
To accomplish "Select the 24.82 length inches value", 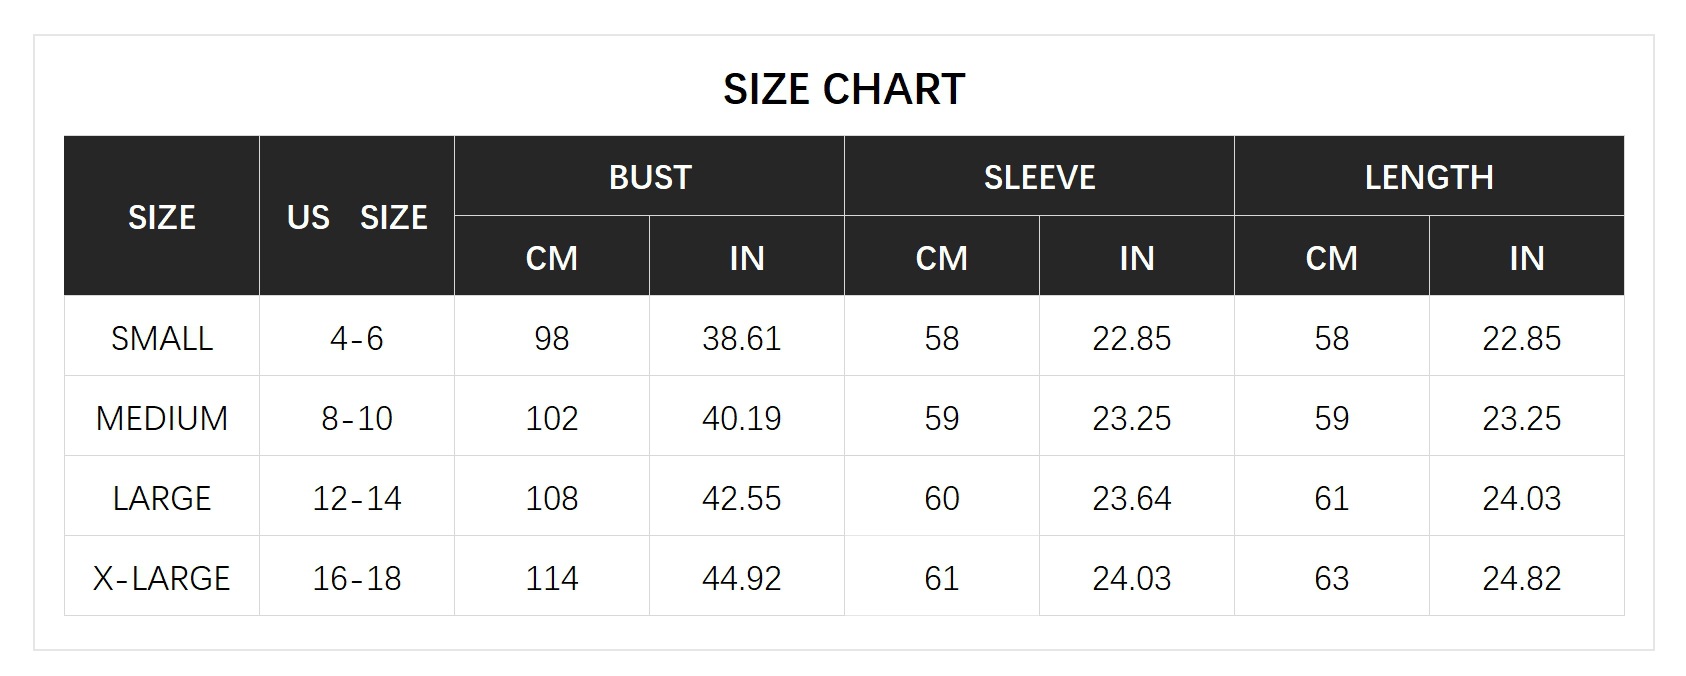I will (1521, 578).
